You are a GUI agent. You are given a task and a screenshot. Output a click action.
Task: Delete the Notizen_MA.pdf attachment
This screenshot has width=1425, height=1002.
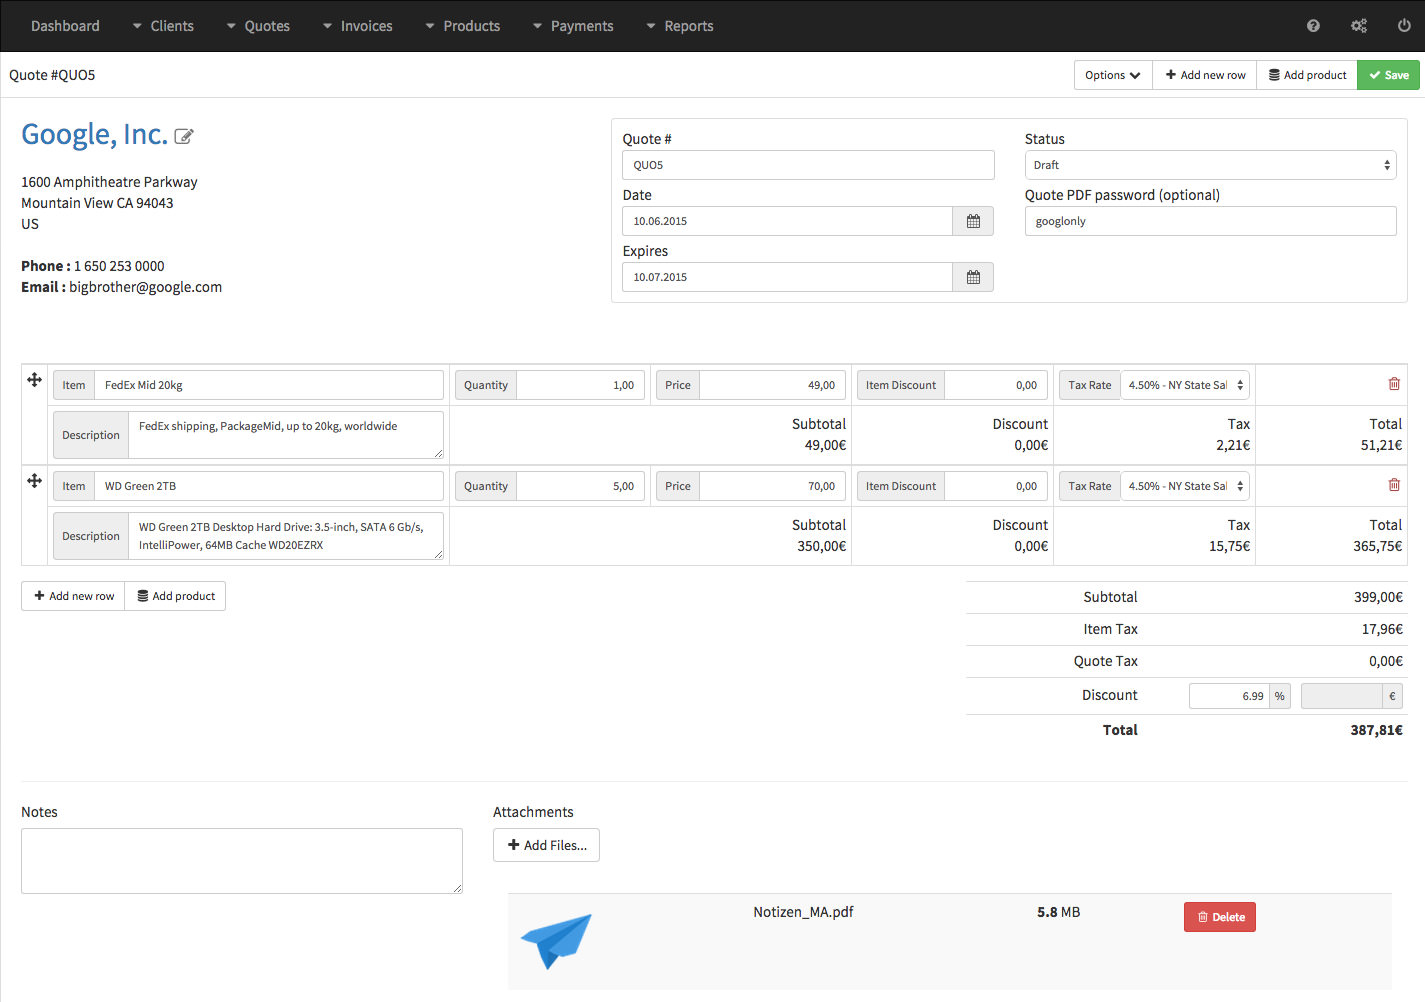click(1219, 917)
